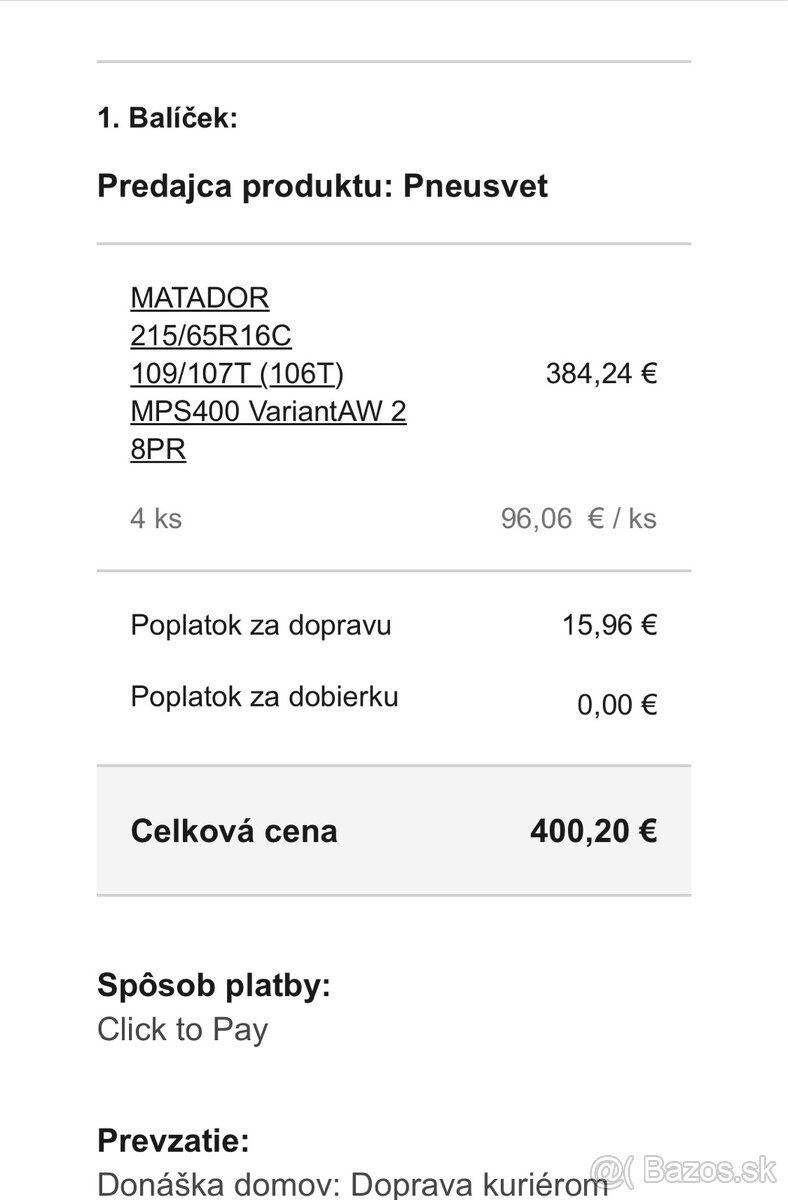Click the 1. Balíček heading
Image resolution: width=788 pixels, height=1200 pixels.
tap(167, 118)
